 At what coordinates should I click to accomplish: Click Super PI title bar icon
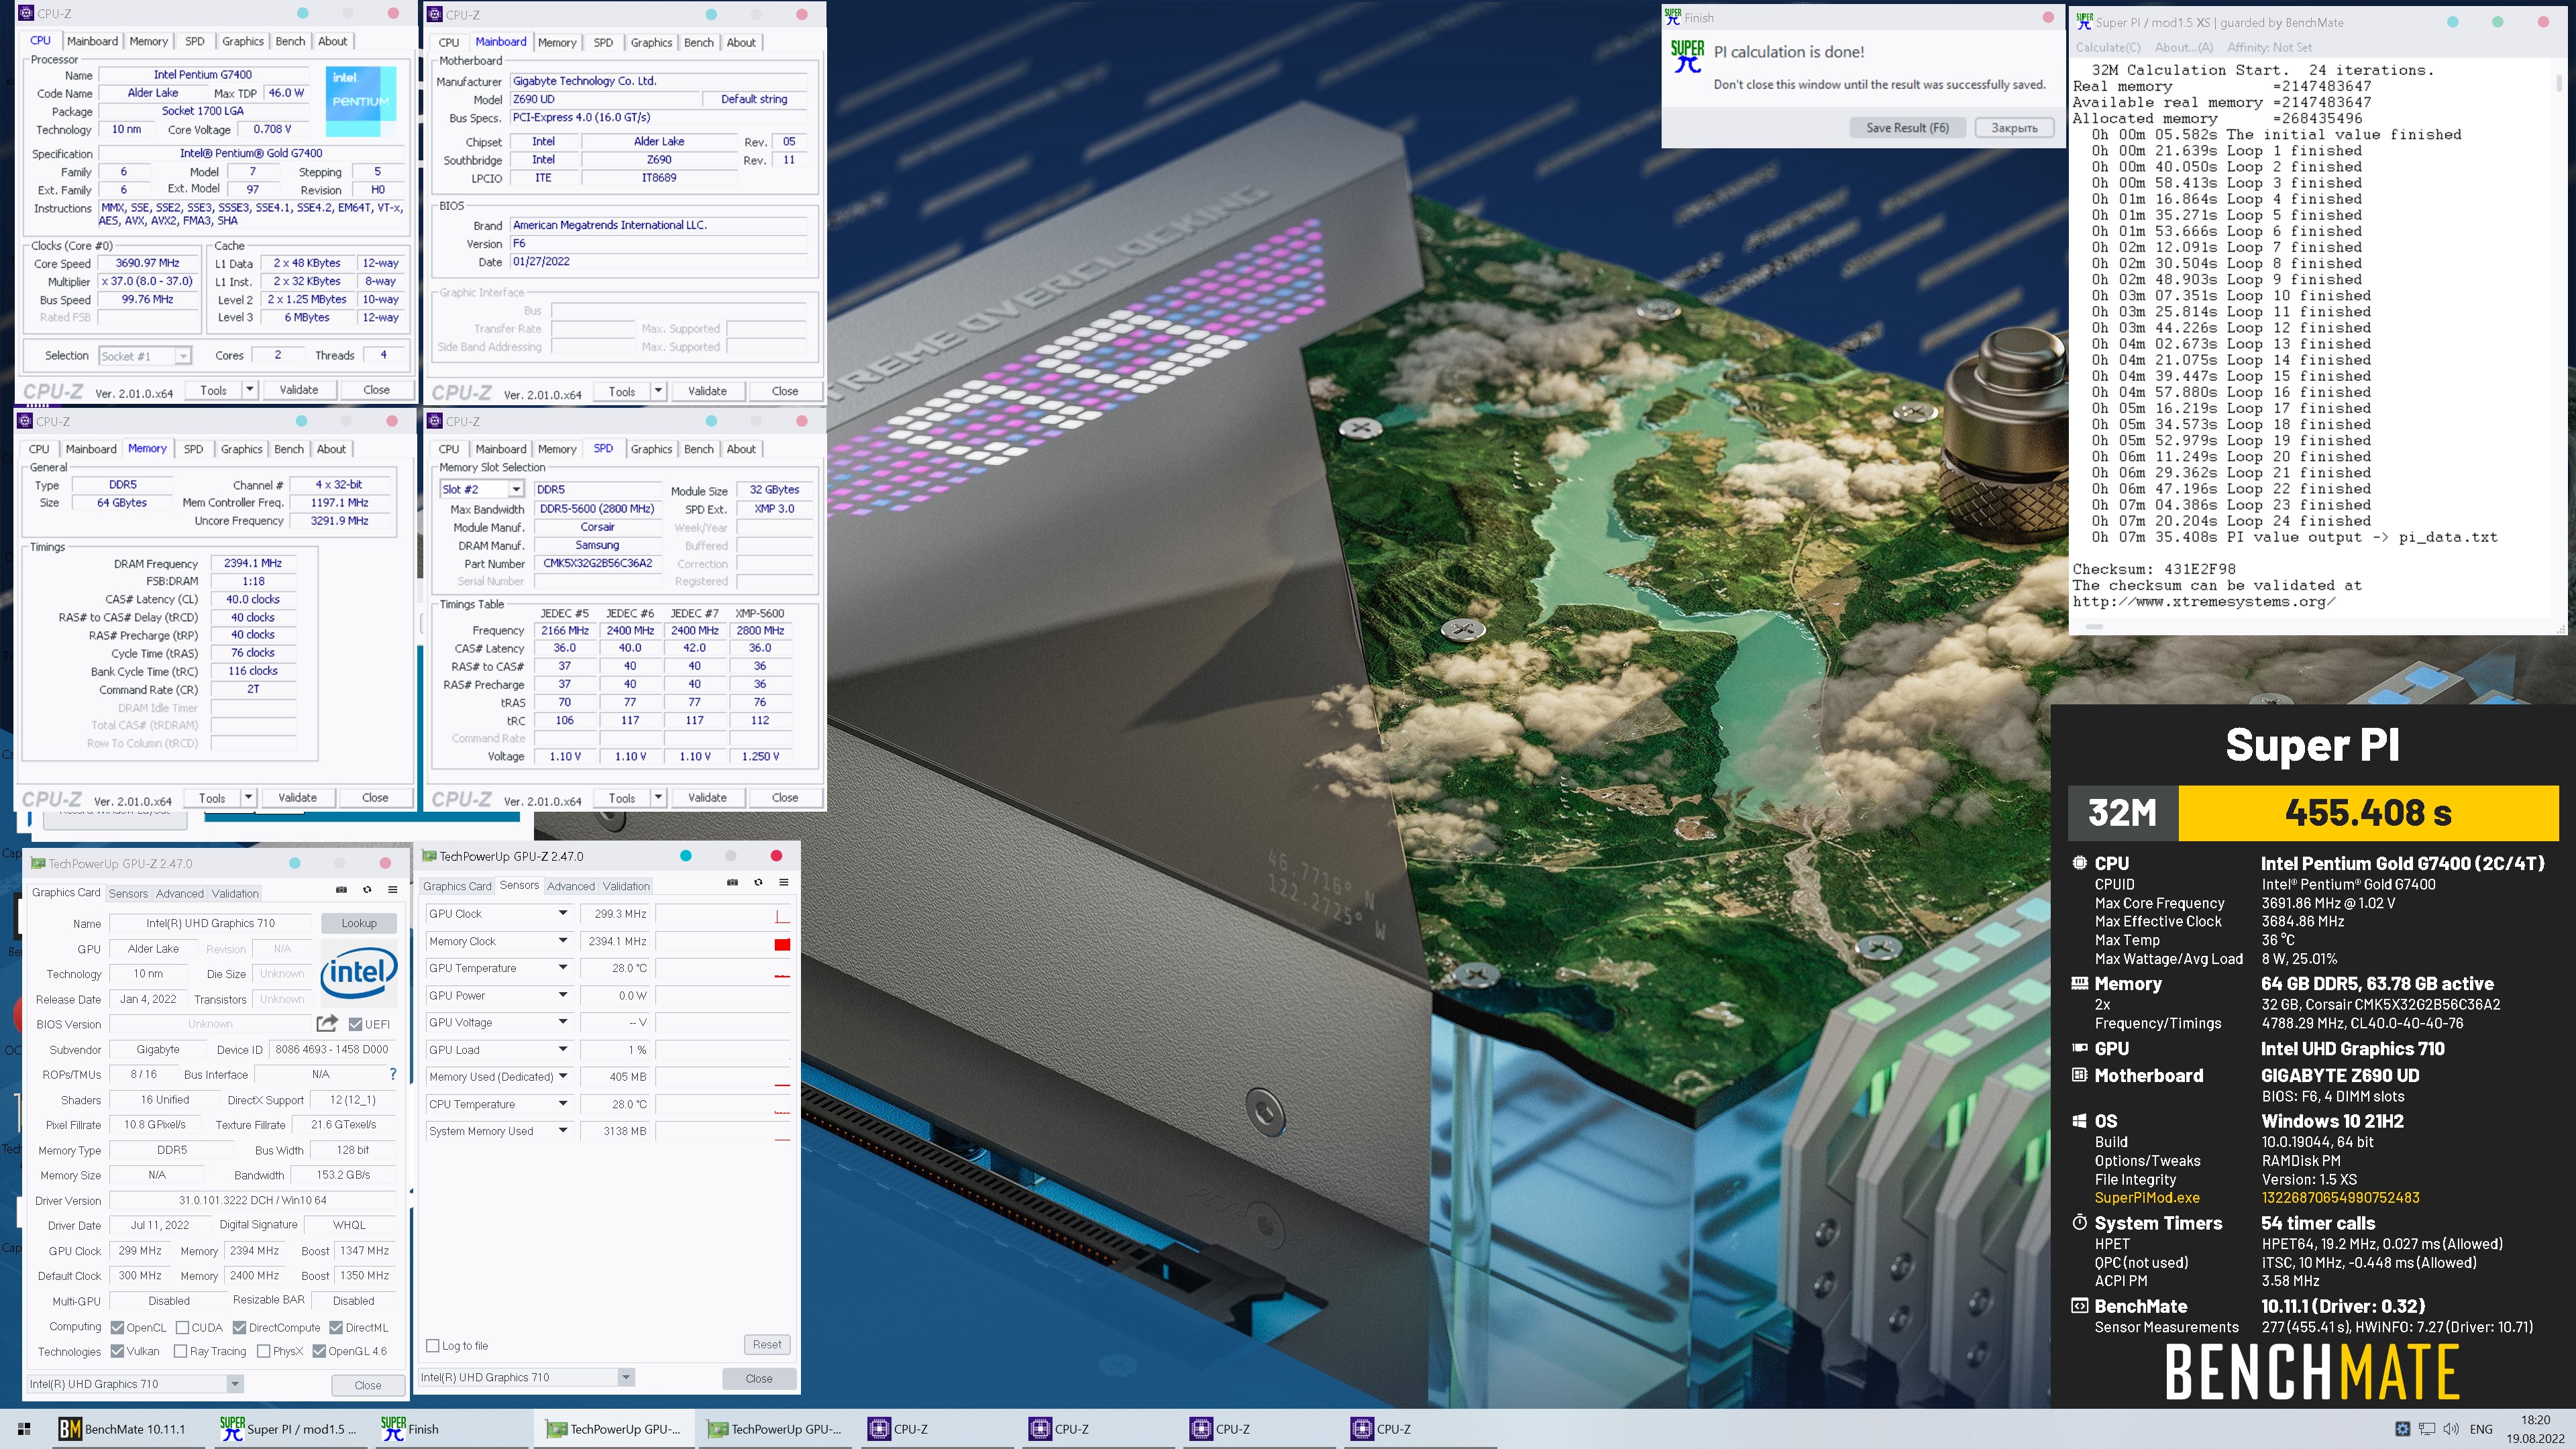(2084, 21)
